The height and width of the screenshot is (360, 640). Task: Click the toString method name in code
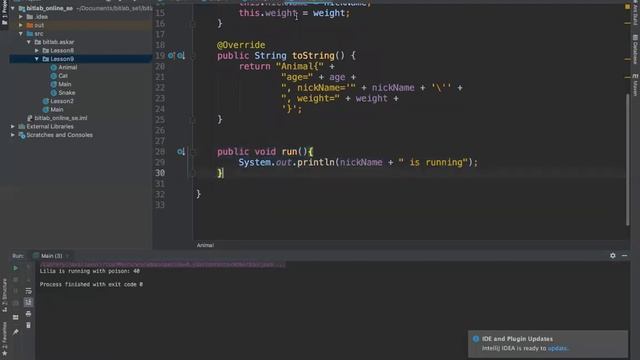(313, 56)
